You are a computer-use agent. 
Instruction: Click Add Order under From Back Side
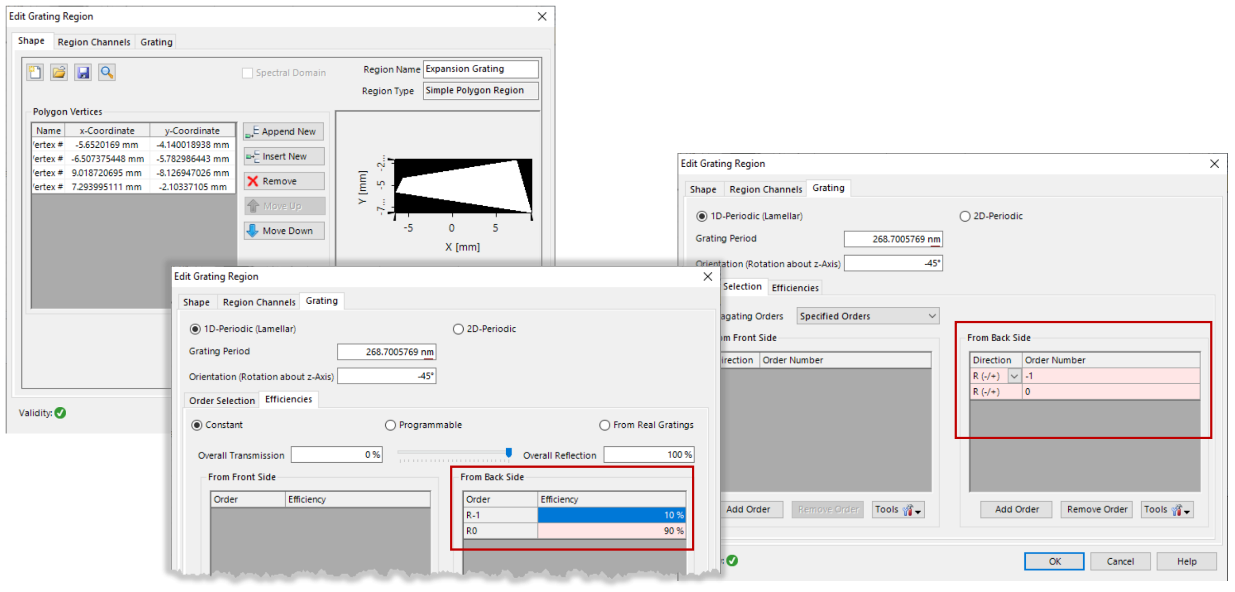[x=1017, y=510]
